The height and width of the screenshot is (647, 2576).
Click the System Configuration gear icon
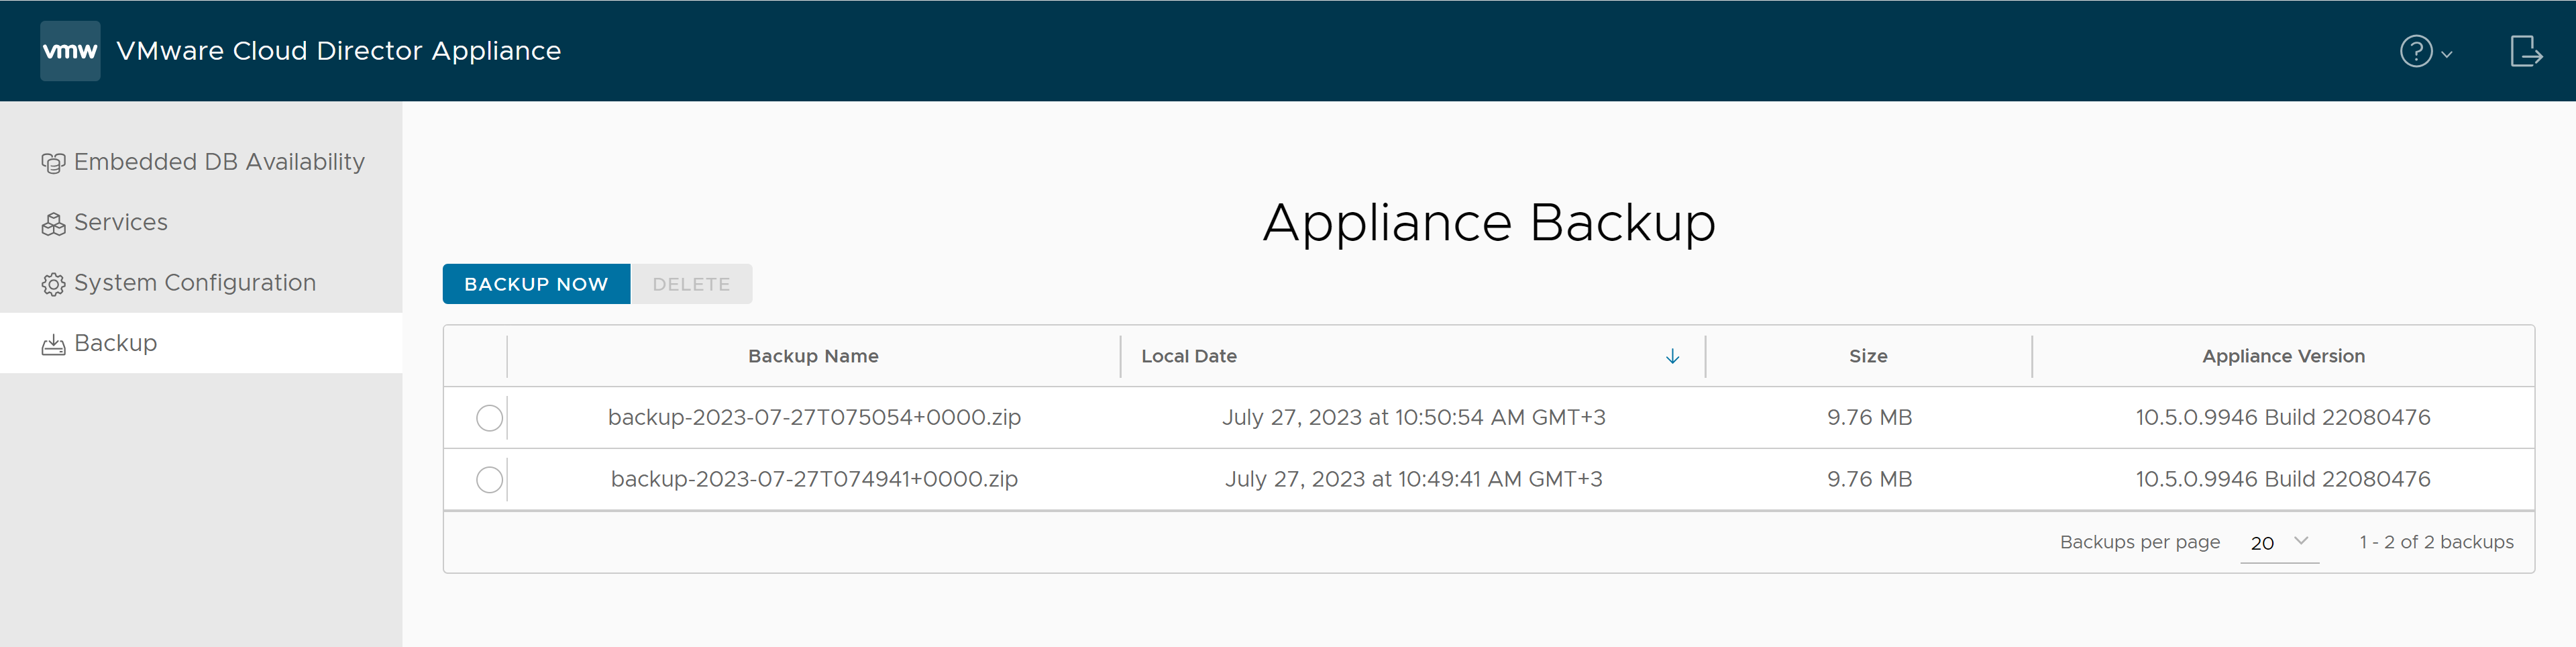pyautogui.click(x=53, y=284)
